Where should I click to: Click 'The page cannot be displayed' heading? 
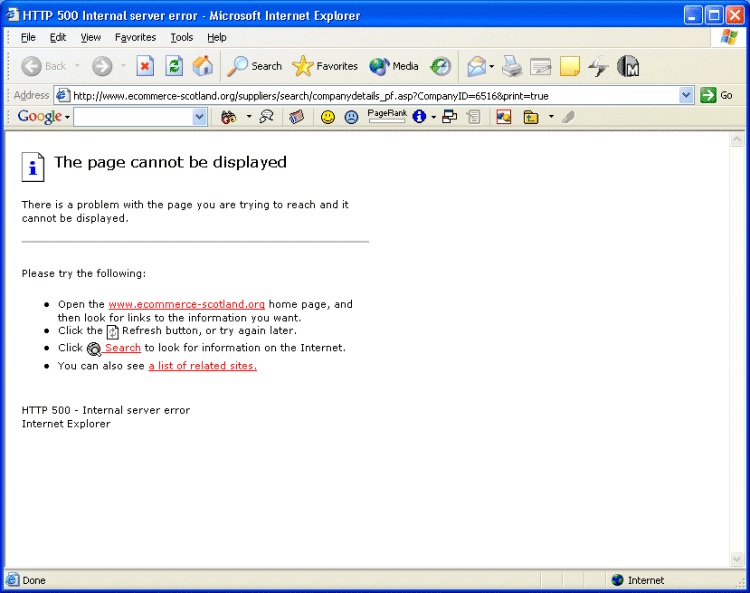(170, 163)
